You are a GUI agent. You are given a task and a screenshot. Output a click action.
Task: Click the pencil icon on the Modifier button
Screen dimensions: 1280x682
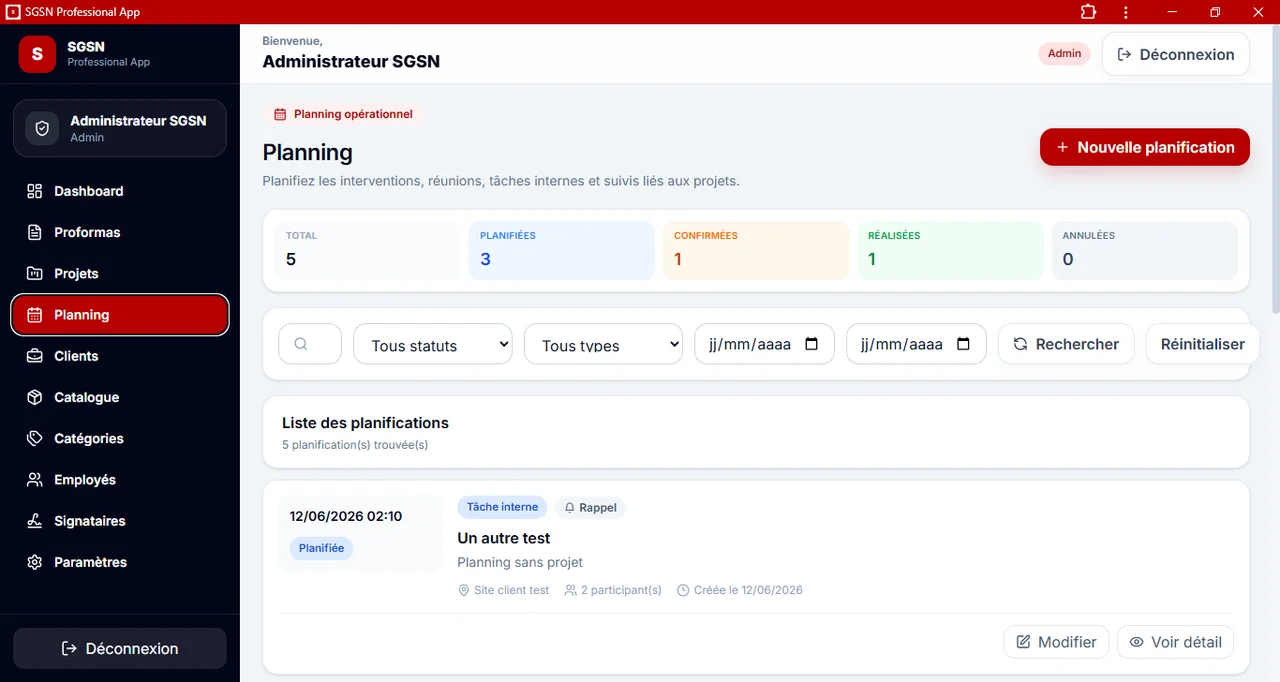point(1023,642)
